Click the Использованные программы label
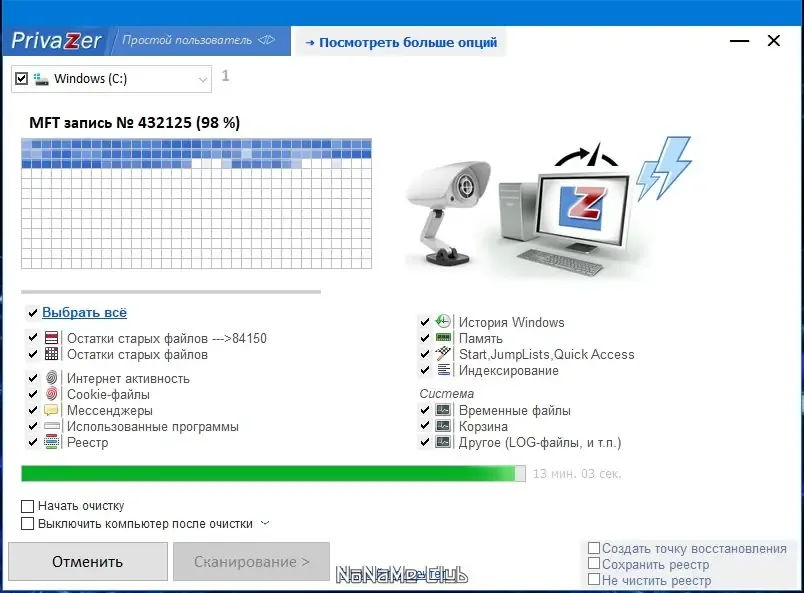The width and height of the screenshot is (804, 593). click(x=153, y=426)
